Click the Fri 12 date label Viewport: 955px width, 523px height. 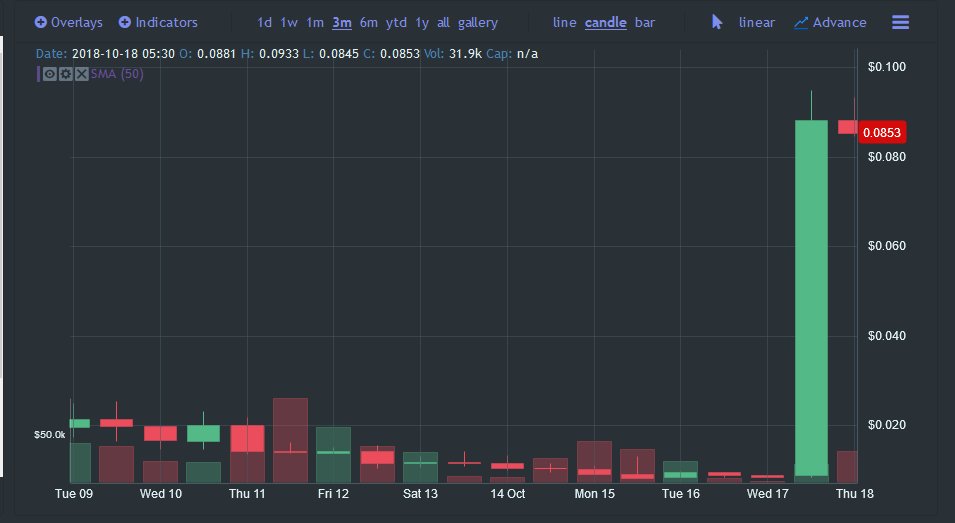point(333,494)
